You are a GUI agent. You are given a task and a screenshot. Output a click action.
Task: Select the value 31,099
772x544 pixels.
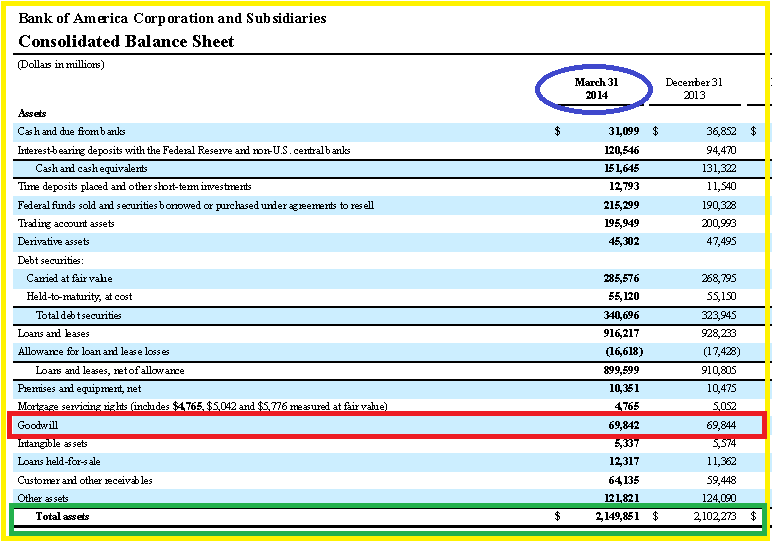pyautogui.click(x=623, y=131)
